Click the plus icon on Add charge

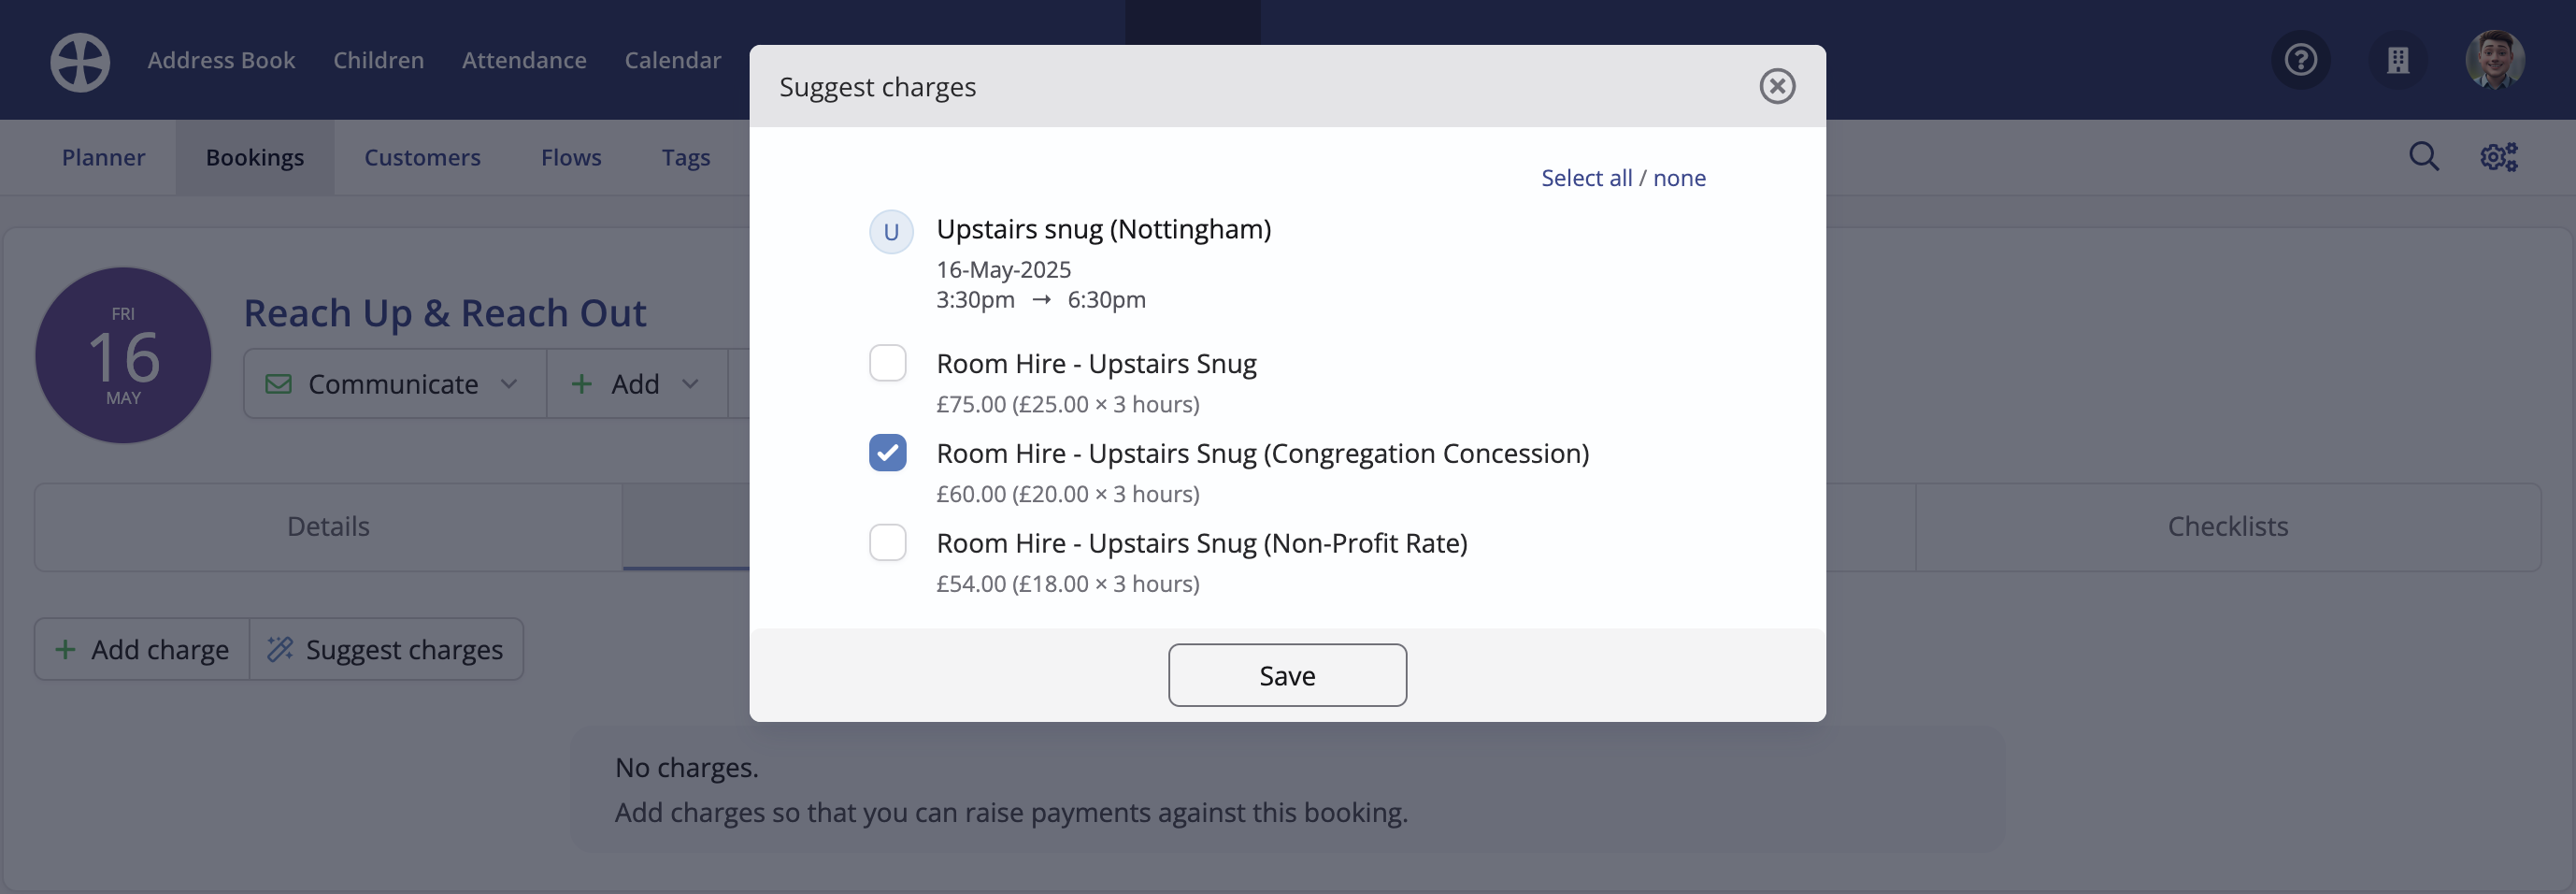point(65,650)
